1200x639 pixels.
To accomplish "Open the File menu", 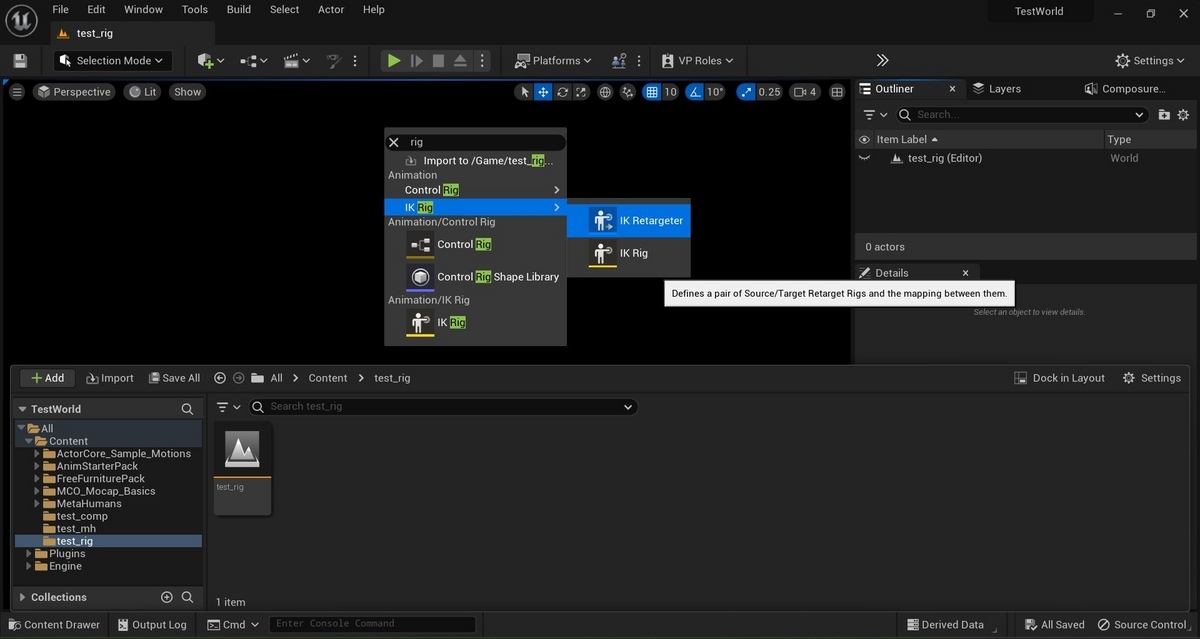I will (60, 9).
